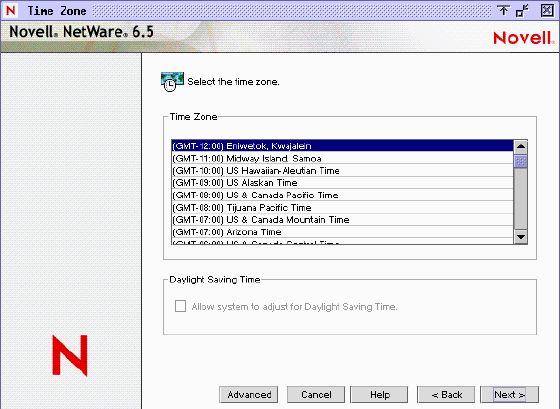Open Help for time zone
The width and height of the screenshot is (560, 409).
point(379,395)
